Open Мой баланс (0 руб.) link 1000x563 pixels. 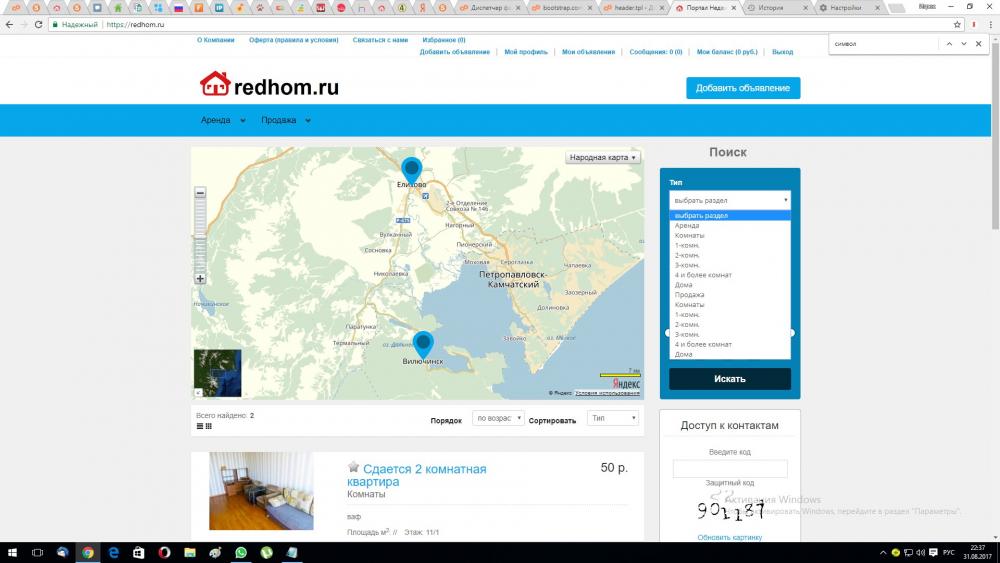click(x=727, y=52)
